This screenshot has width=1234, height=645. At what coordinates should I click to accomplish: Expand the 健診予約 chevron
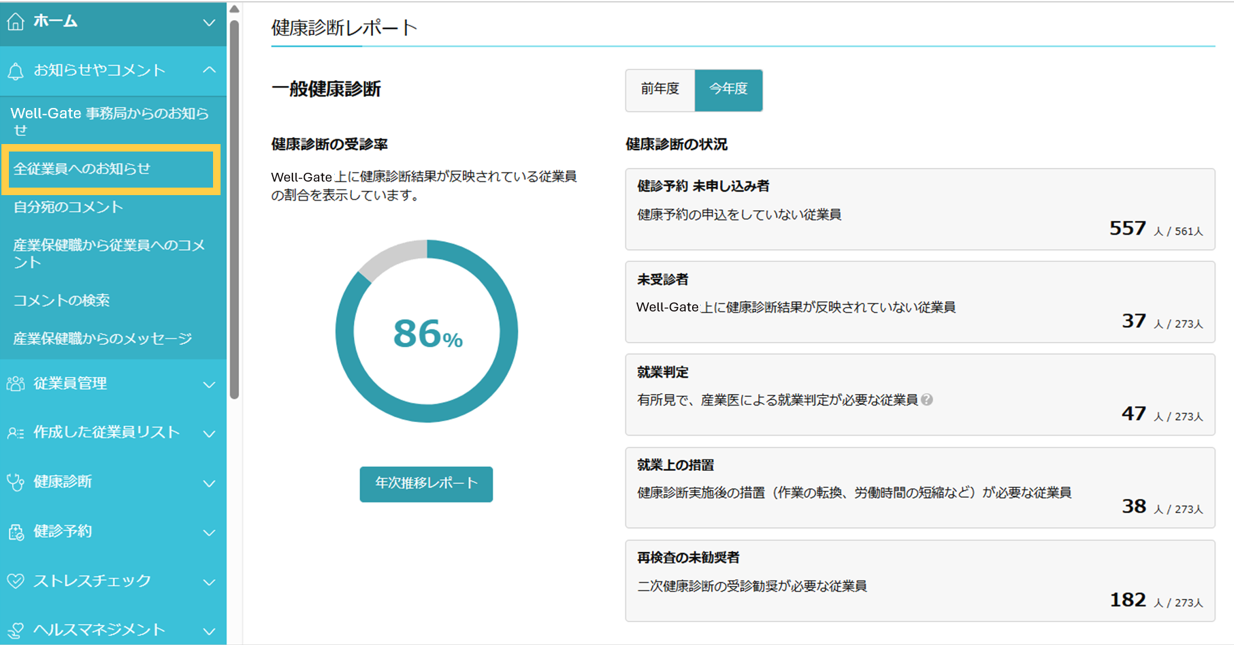coord(208,532)
